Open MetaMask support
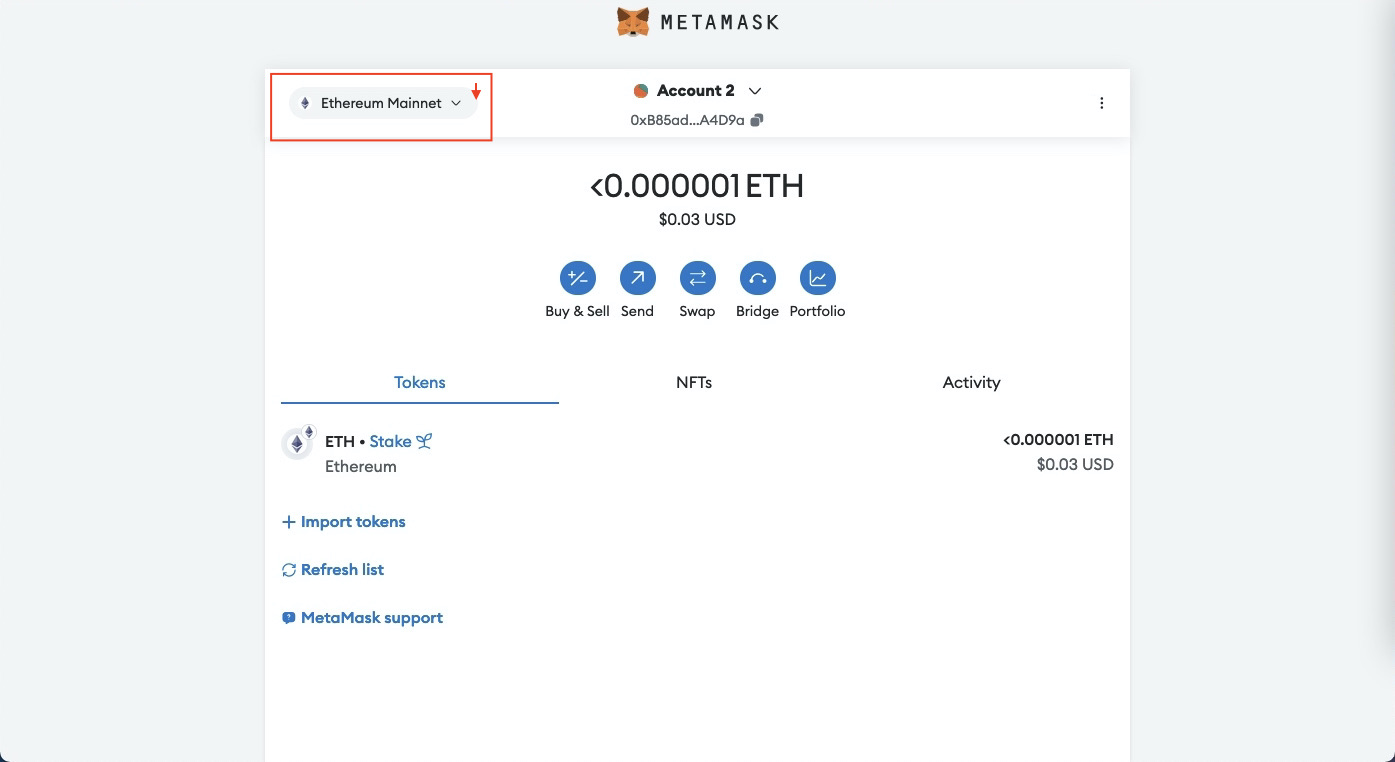Screen dimensions: 1395x762 point(362,617)
